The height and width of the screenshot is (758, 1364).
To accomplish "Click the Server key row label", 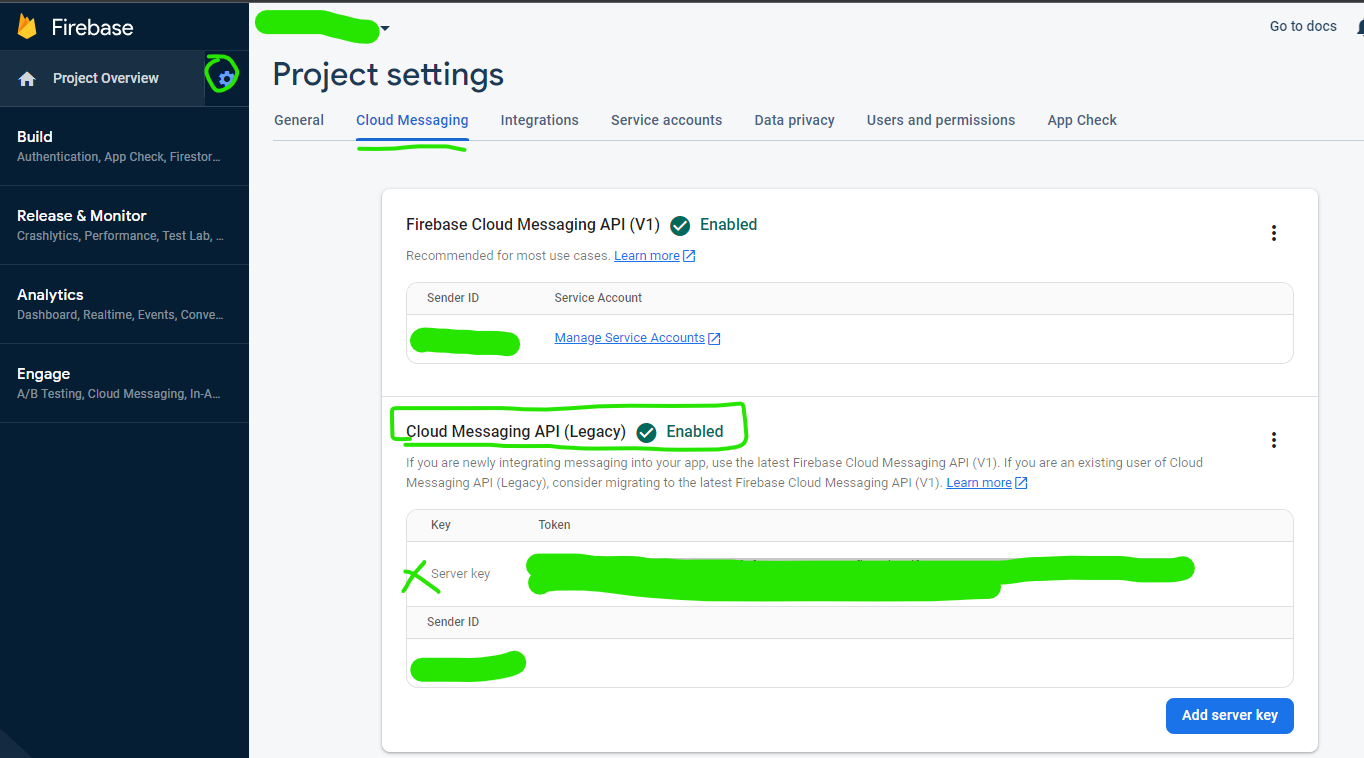I will coord(460,574).
